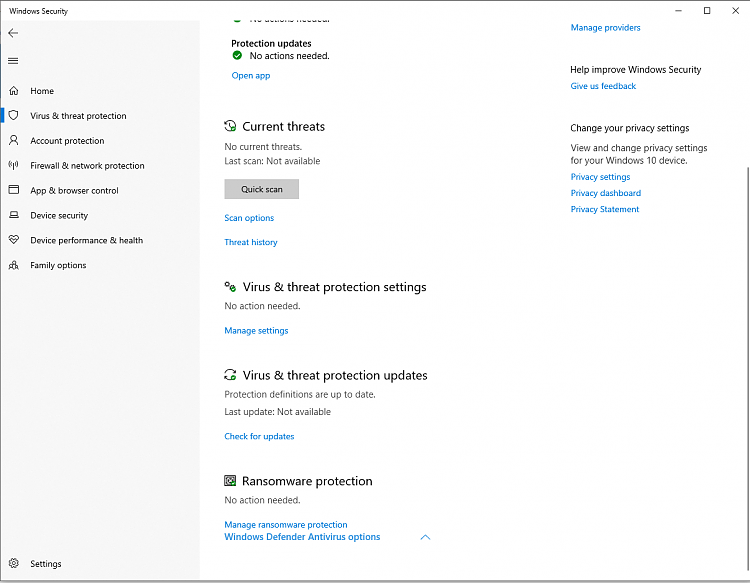Click Manage settings link
The height and width of the screenshot is (583, 750).
click(256, 331)
